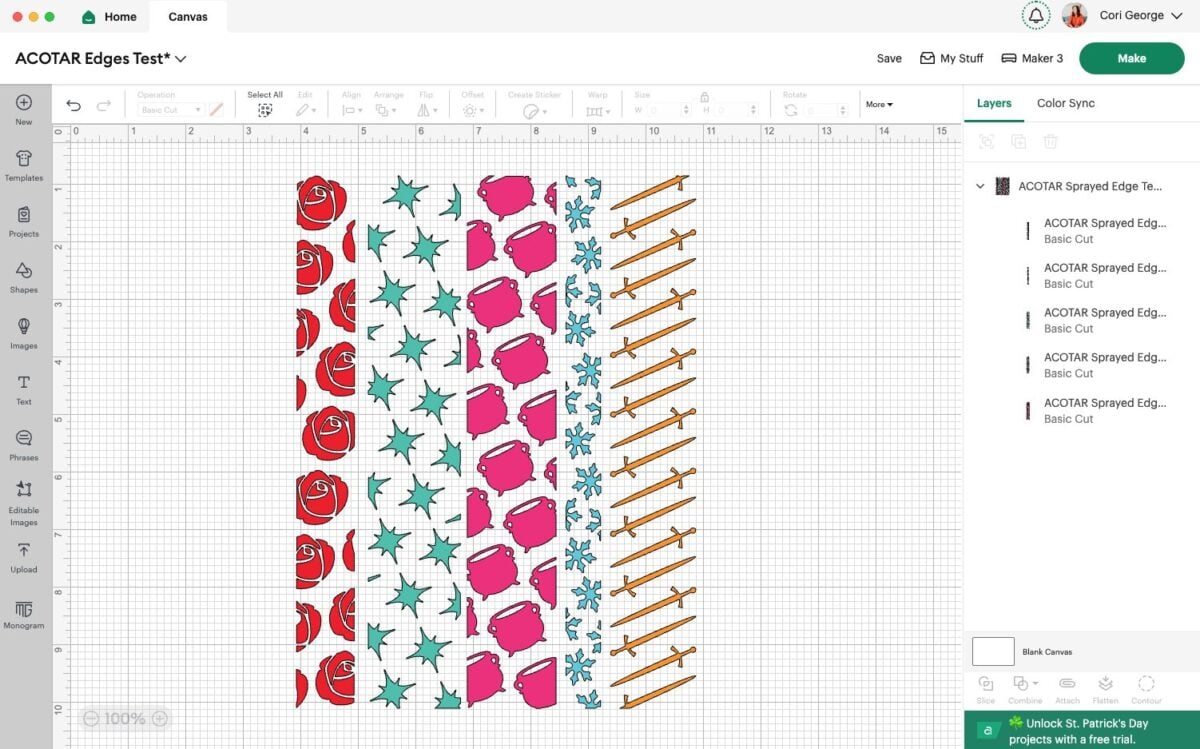Open the Create Sticker dropdown
This screenshot has width=1200, height=749.
(534, 111)
